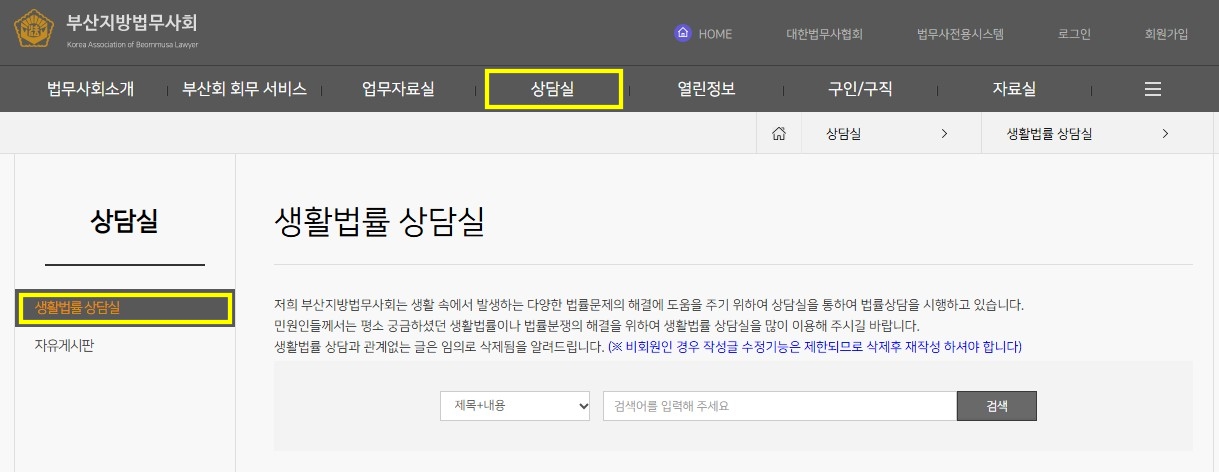Click the purple HOME icon
Viewport: 1219px width, 472px height.
[x=683, y=33]
